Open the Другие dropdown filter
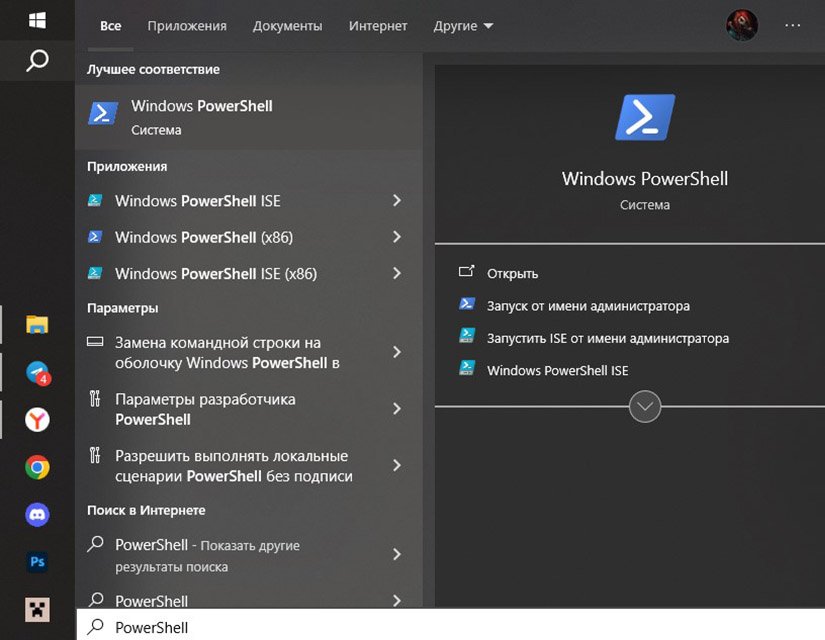 [x=463, y=26]
